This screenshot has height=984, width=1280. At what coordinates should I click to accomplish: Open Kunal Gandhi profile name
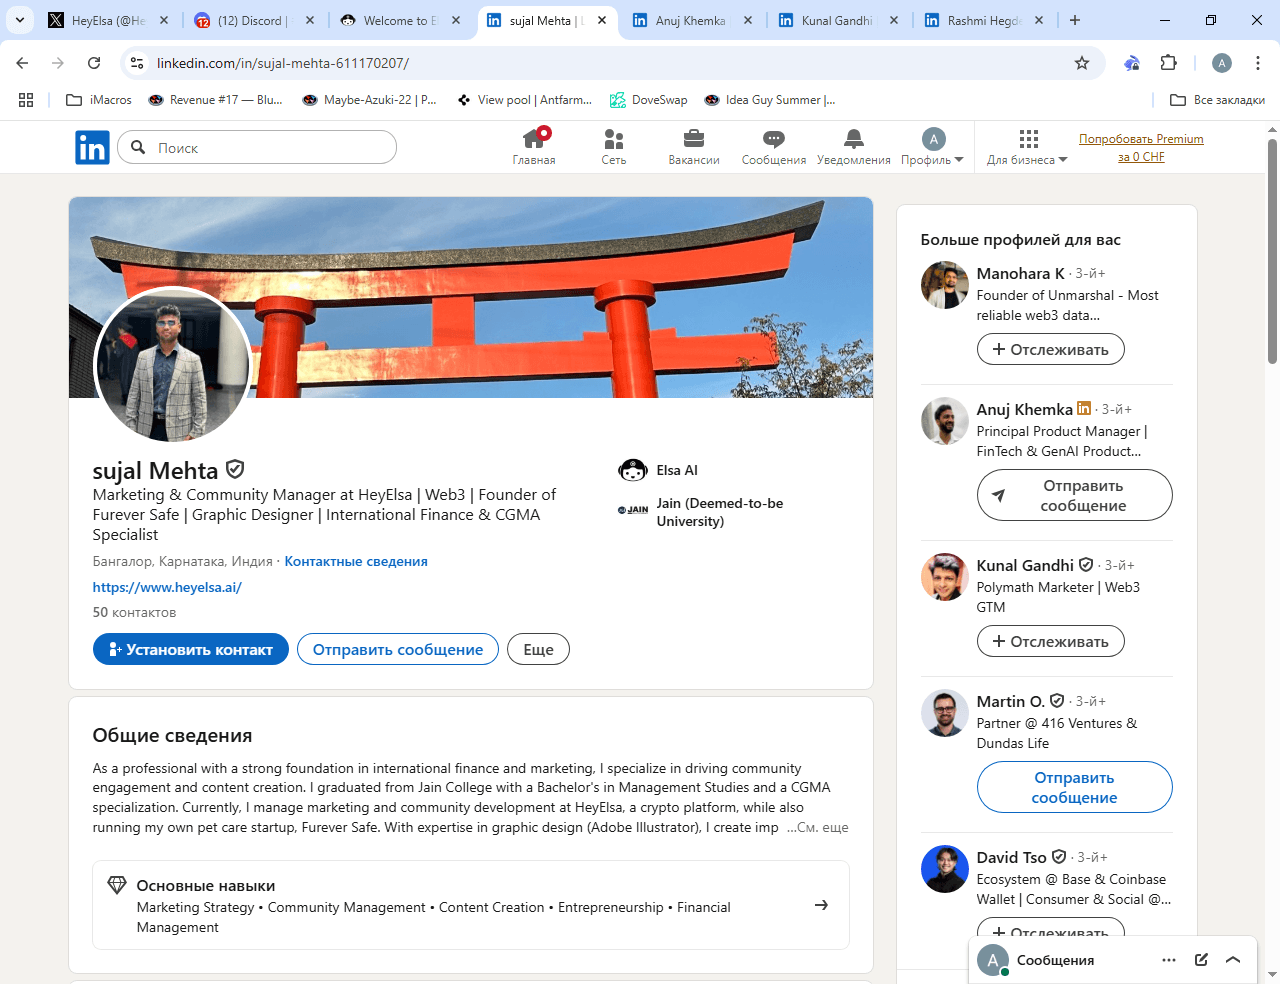pos(1025,565)
